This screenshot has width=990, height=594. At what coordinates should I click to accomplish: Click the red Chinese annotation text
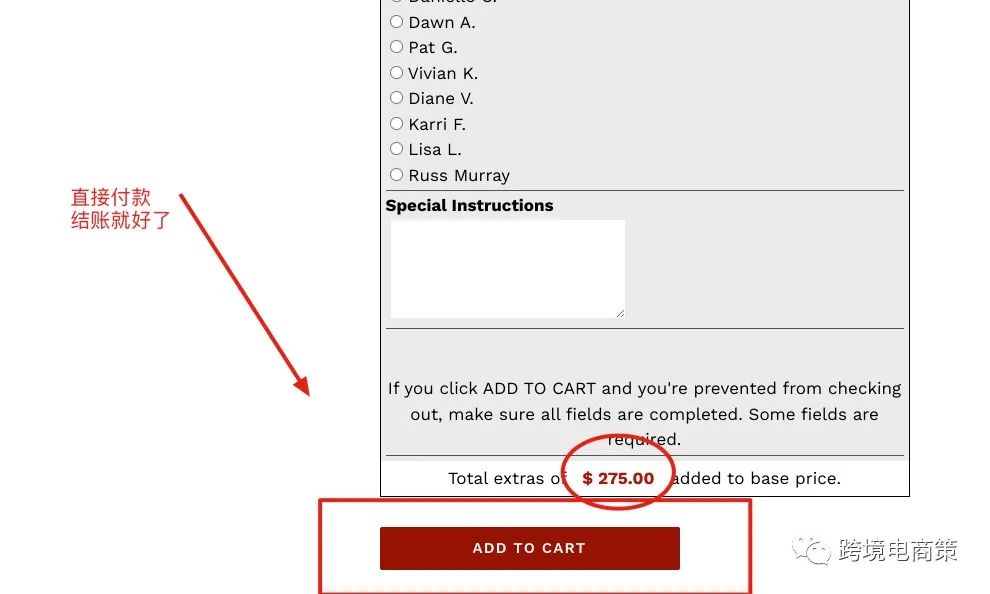[120, 209]
